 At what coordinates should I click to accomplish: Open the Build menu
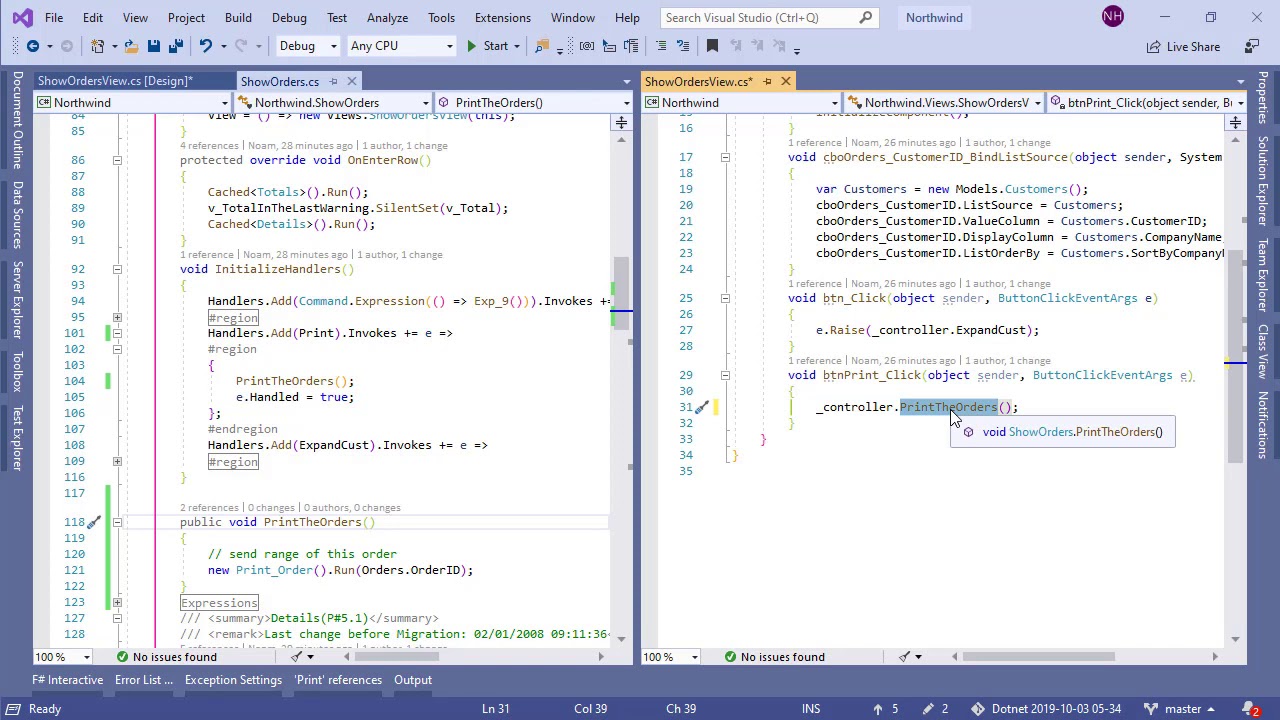[x=238, y=17]
